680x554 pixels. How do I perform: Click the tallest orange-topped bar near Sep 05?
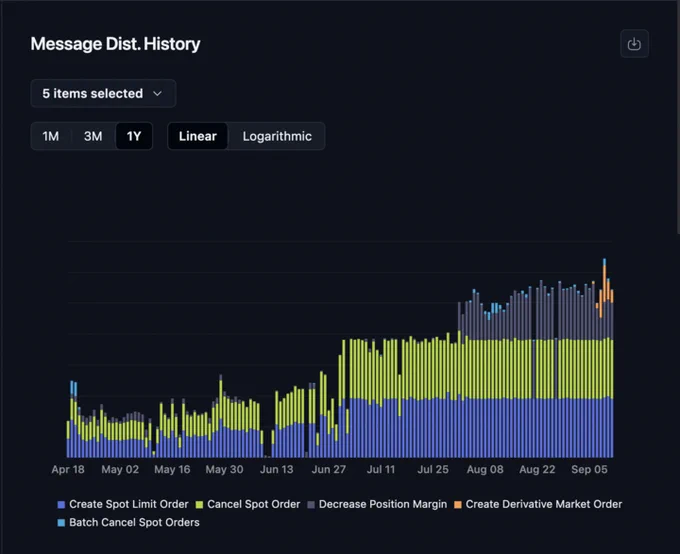(x=605, y=358)
